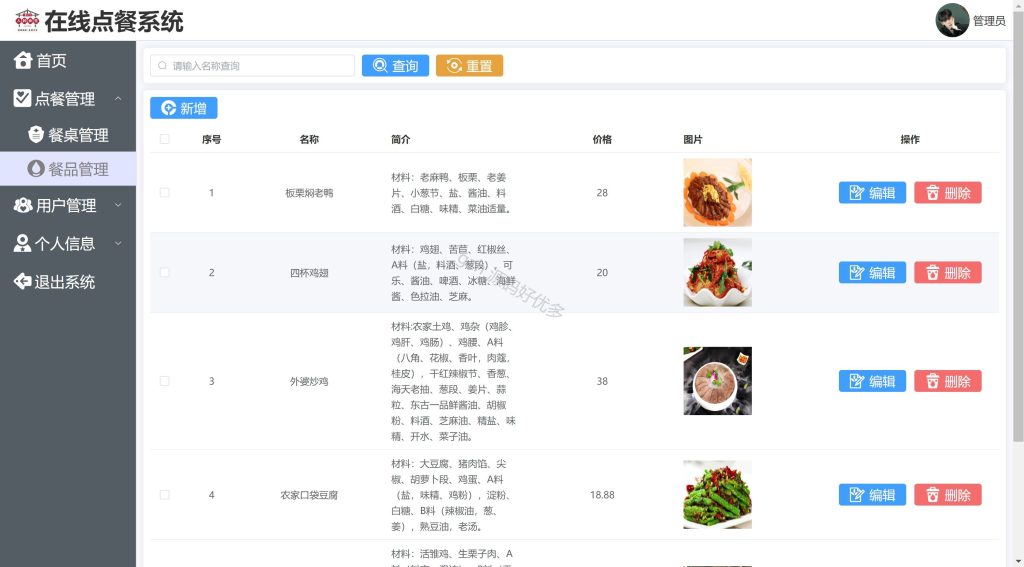Viewport: 1024px width, 567px height.
Task: Click the checkmark icon beside 点餐管理
Action: (x=22, y=99)
